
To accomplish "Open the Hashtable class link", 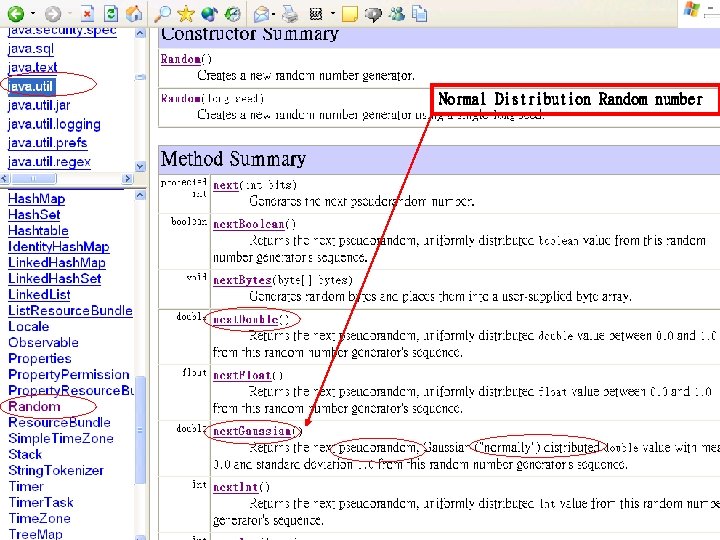I will (x=38, y=231).
